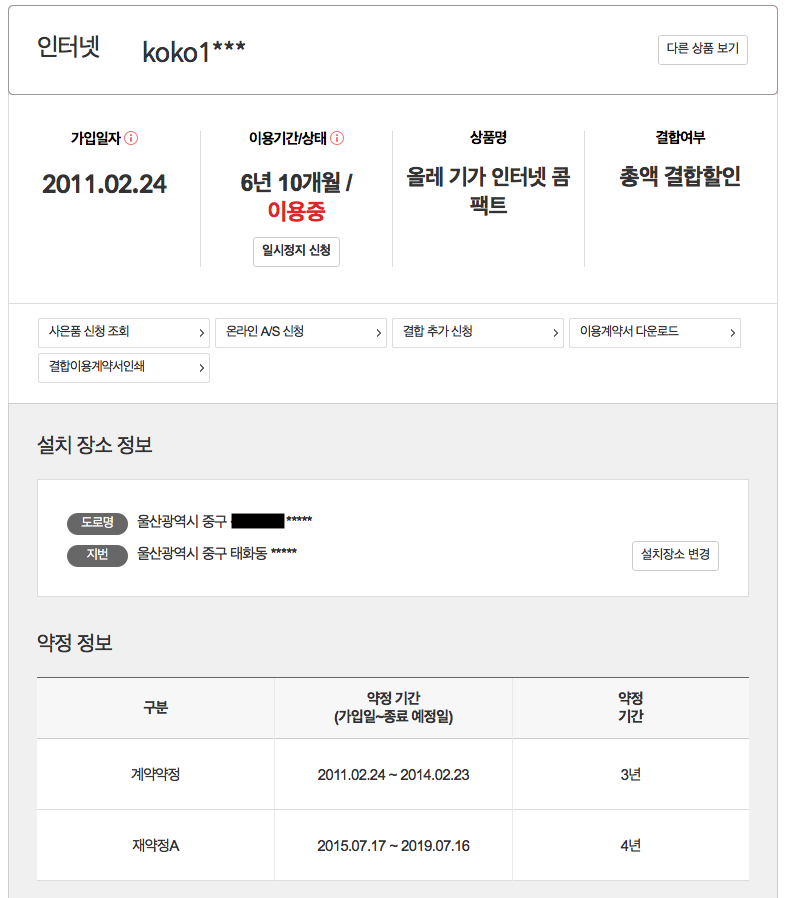The image size is (785, 898).
Task: Open the 결합 추가 신청 link
Action: click(x=438, y=332)
